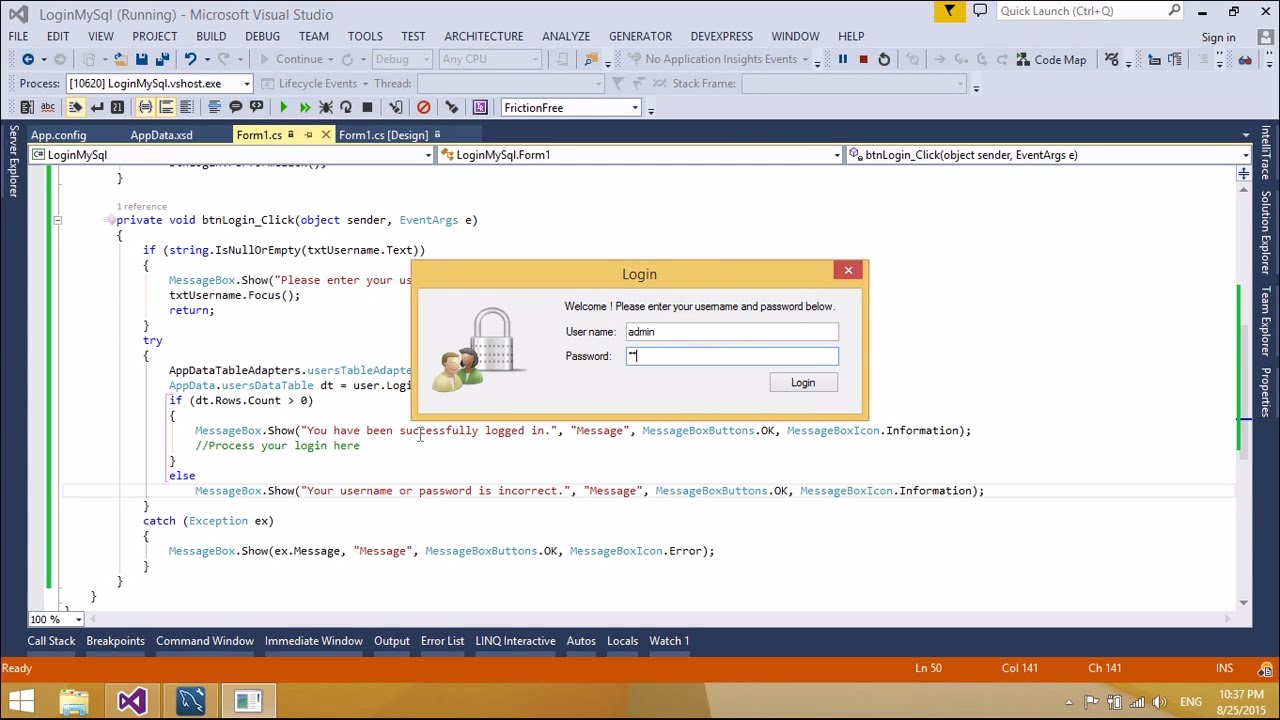This screenshot has width=1280, height=720.
Task: Click the Restart debugging icon
Action: 884,60
